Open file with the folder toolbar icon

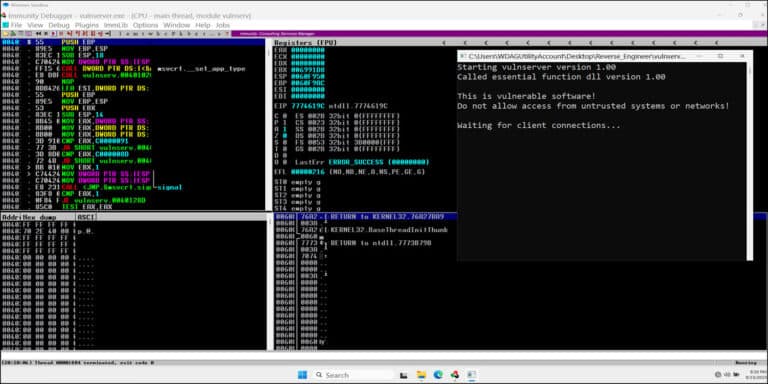(x=6, y=33)
